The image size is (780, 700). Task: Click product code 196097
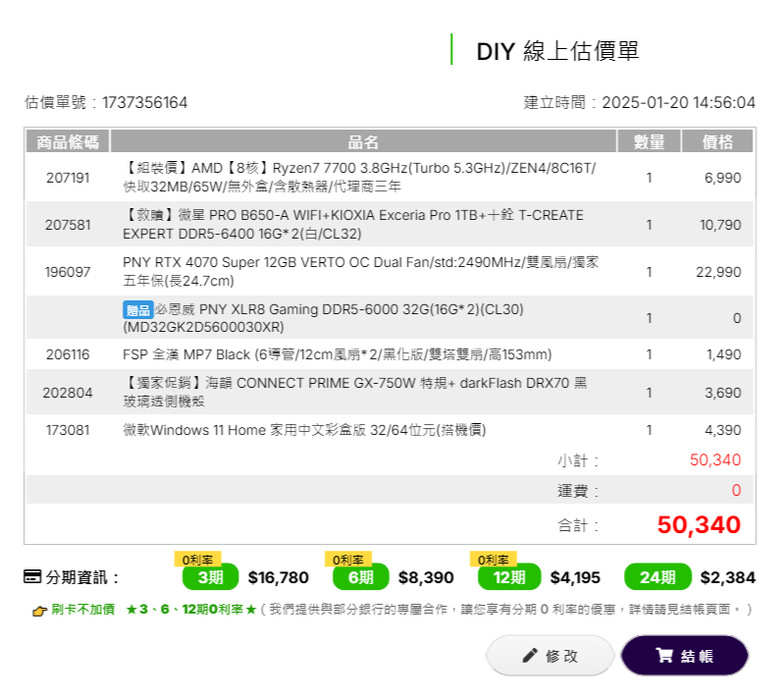pyautogui.click(x=68, y=272)
